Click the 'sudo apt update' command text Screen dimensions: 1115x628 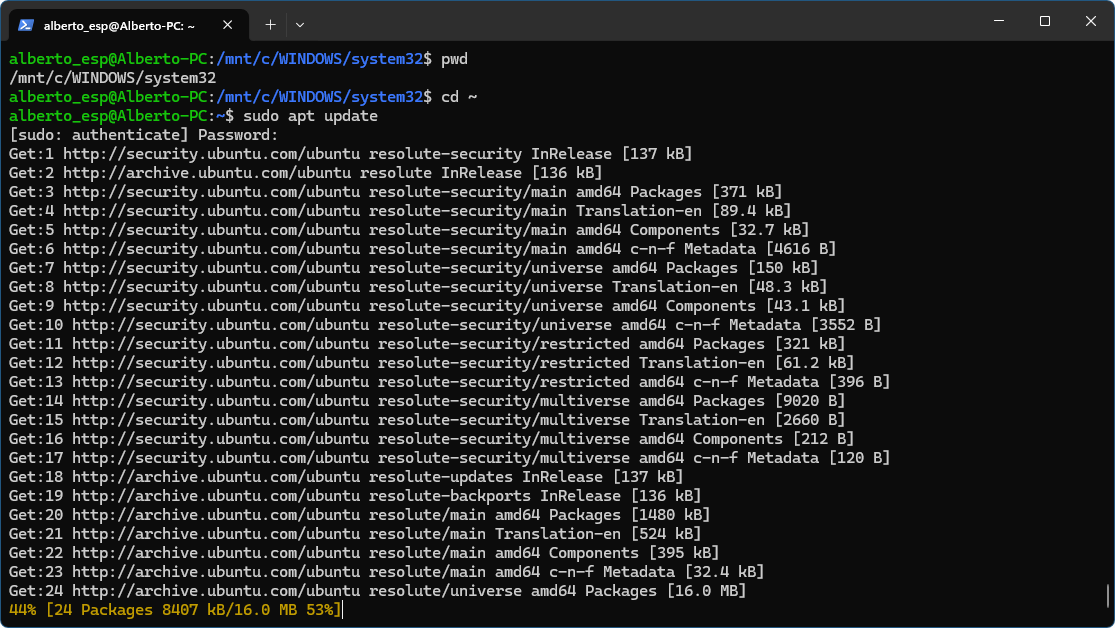tap(310, 116)
